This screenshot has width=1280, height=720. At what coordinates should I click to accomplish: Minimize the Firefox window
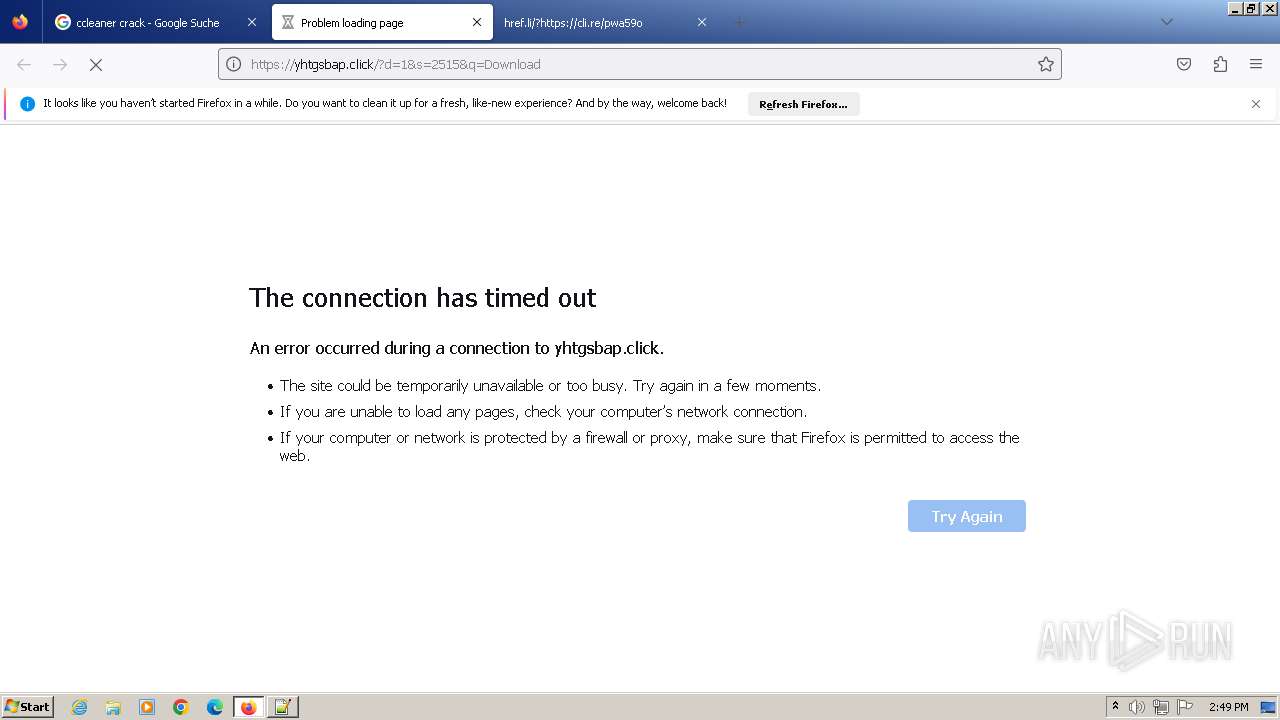click(1236, 8)
